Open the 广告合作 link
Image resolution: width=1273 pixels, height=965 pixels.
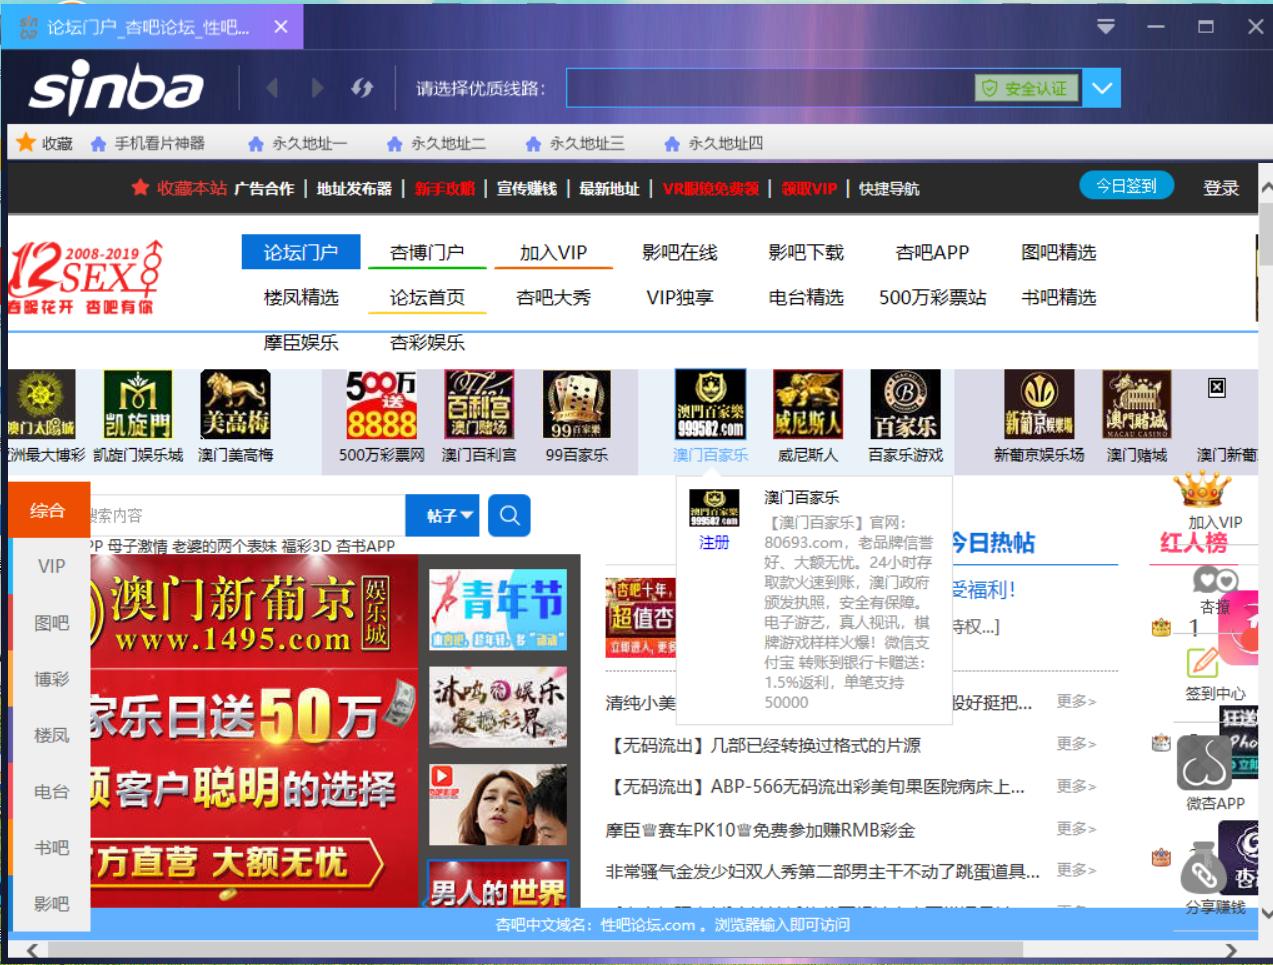coord(264,188)
